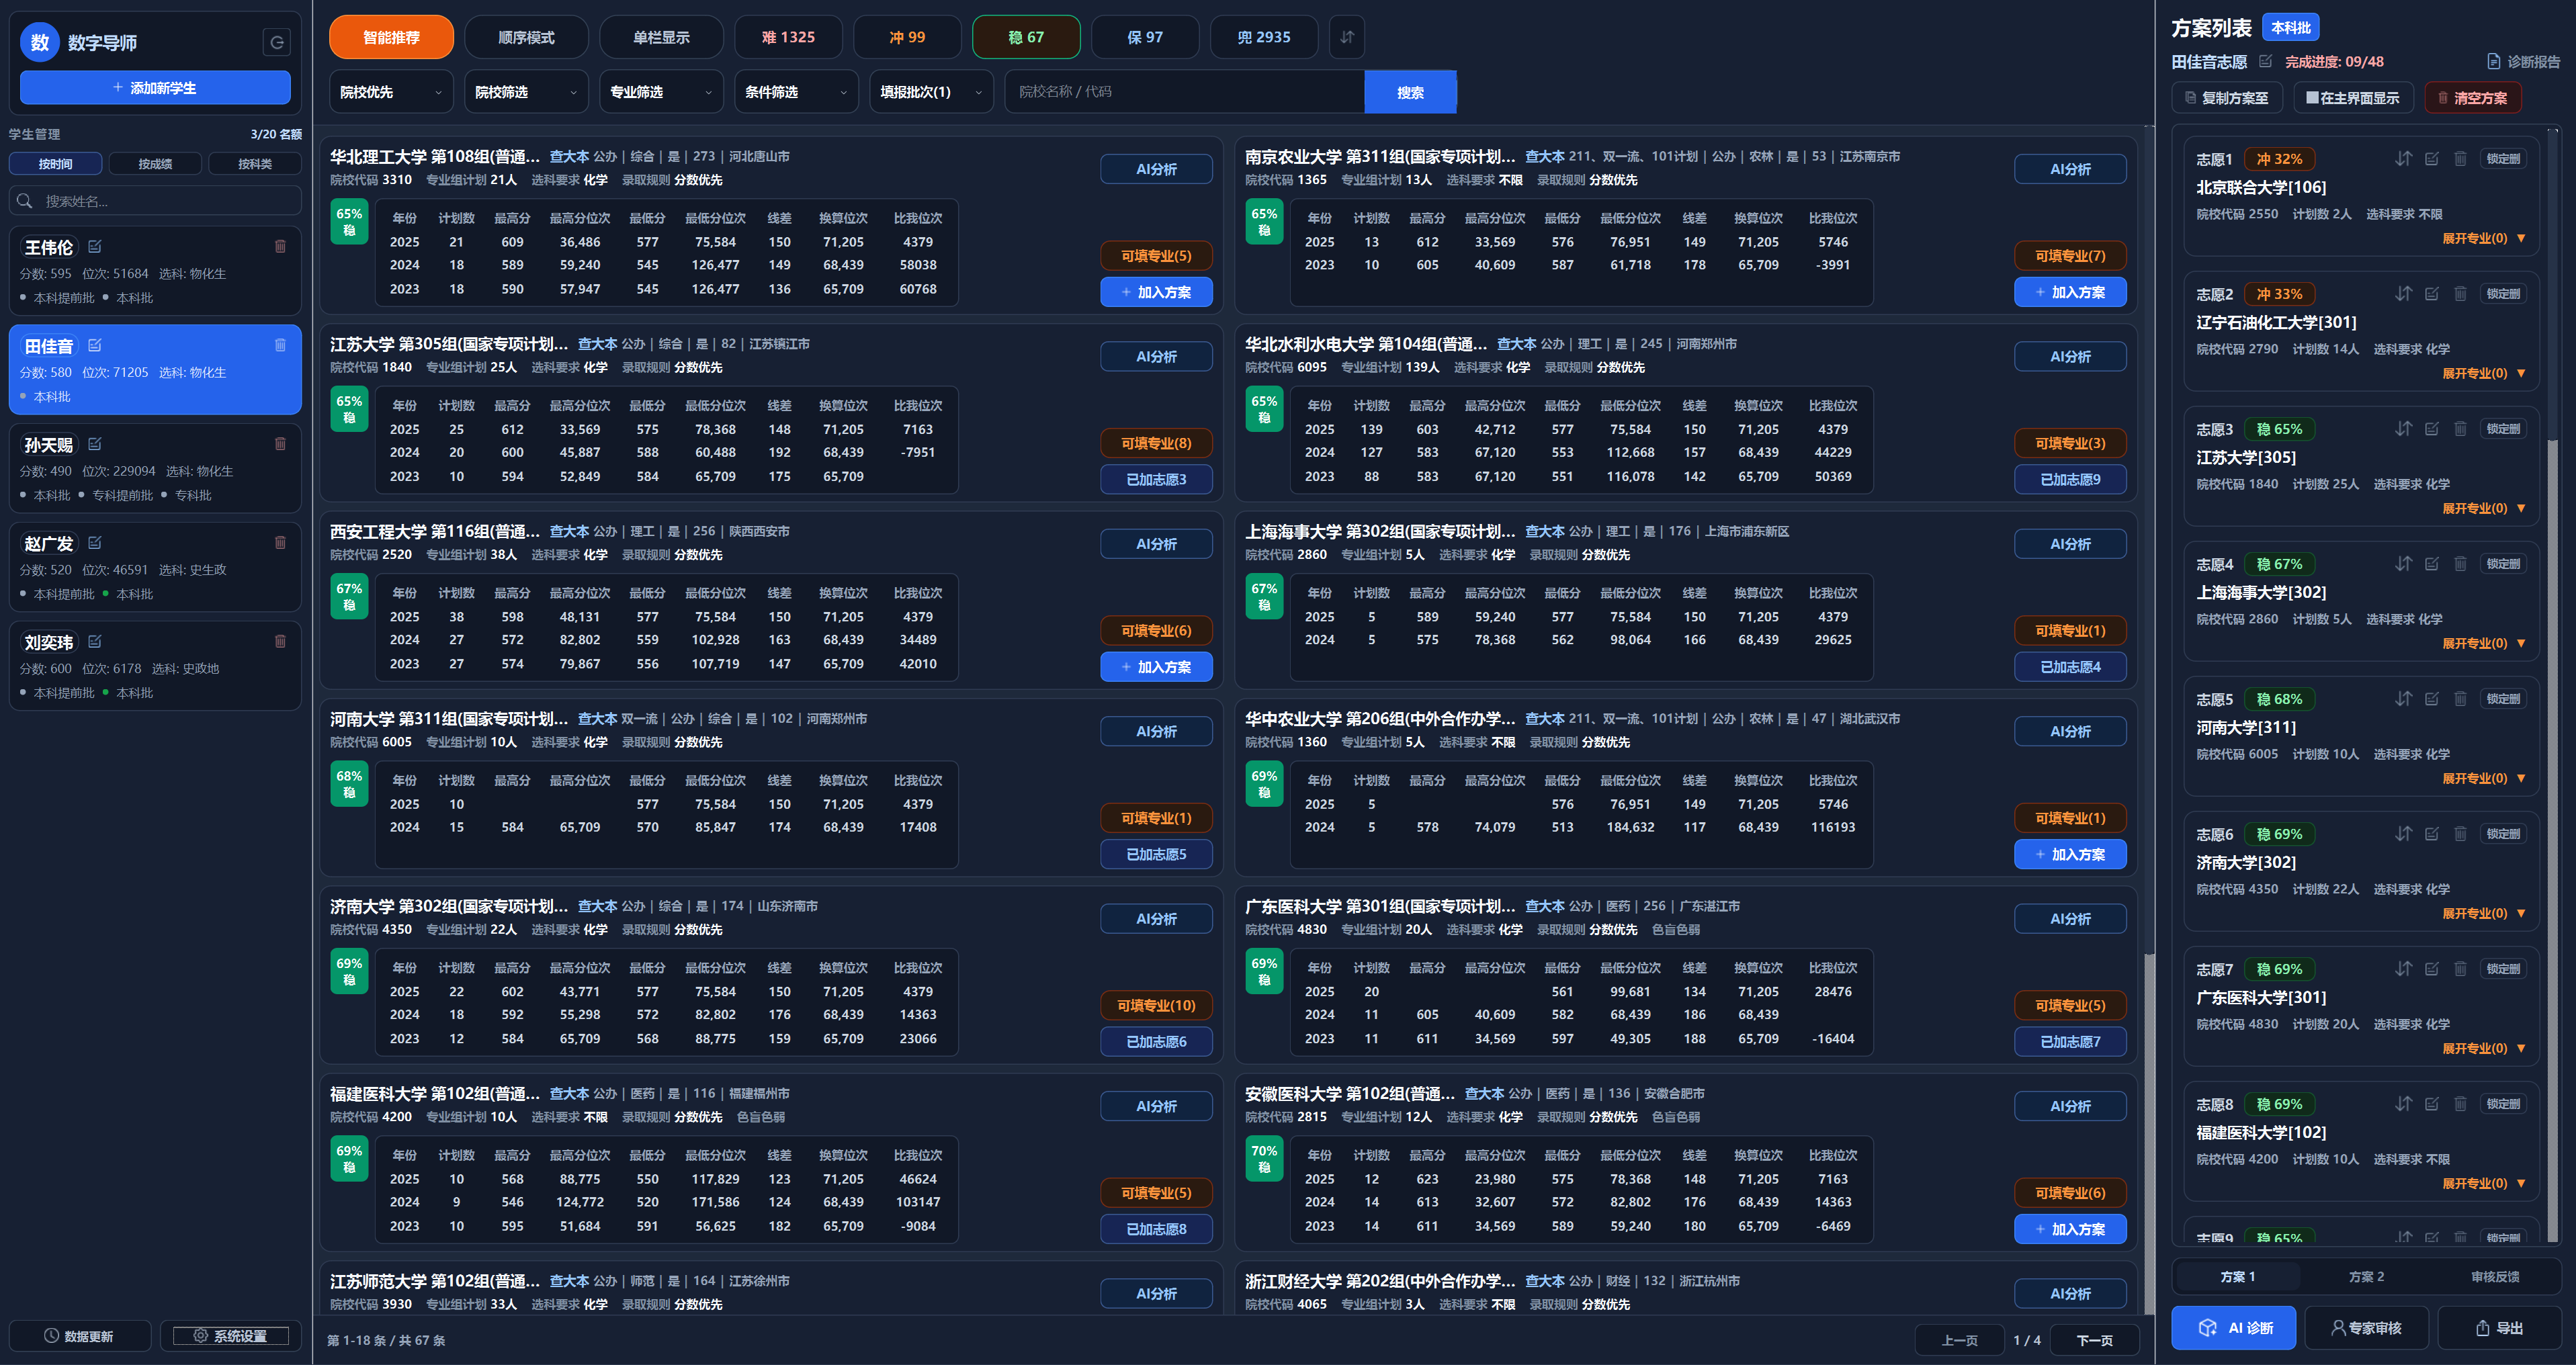This screenshot has width=2576, height=1365.
Task: Delete 志愿8 福建医科大学 via trash icon
Action: coord(2460,1103)
